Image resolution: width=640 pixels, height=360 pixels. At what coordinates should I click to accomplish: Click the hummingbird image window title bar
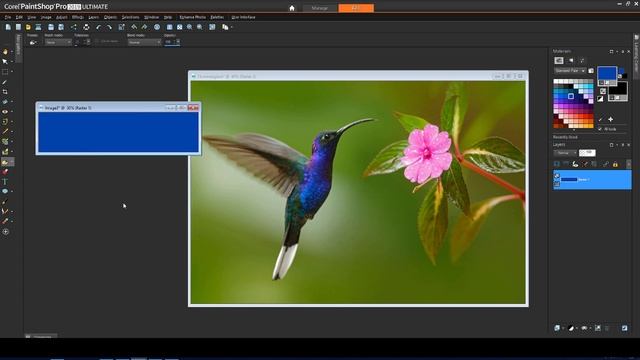[x=358, y=76]
